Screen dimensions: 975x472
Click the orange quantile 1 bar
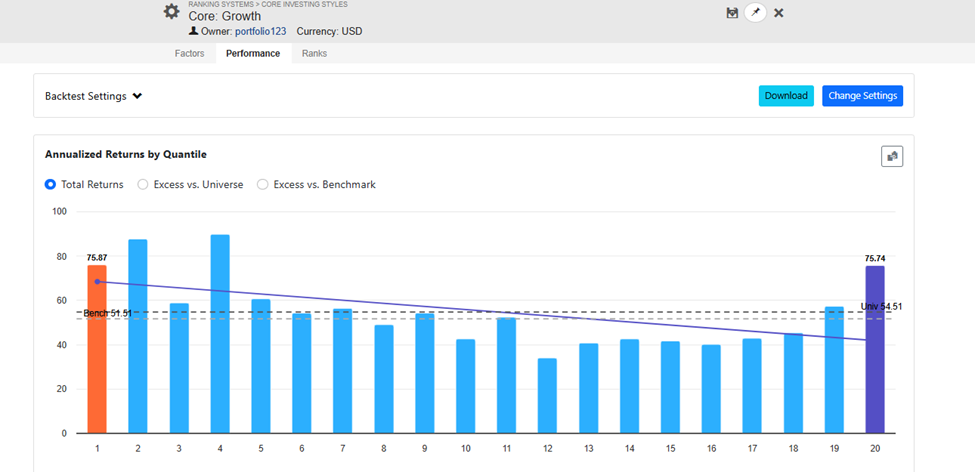point(96,350)
